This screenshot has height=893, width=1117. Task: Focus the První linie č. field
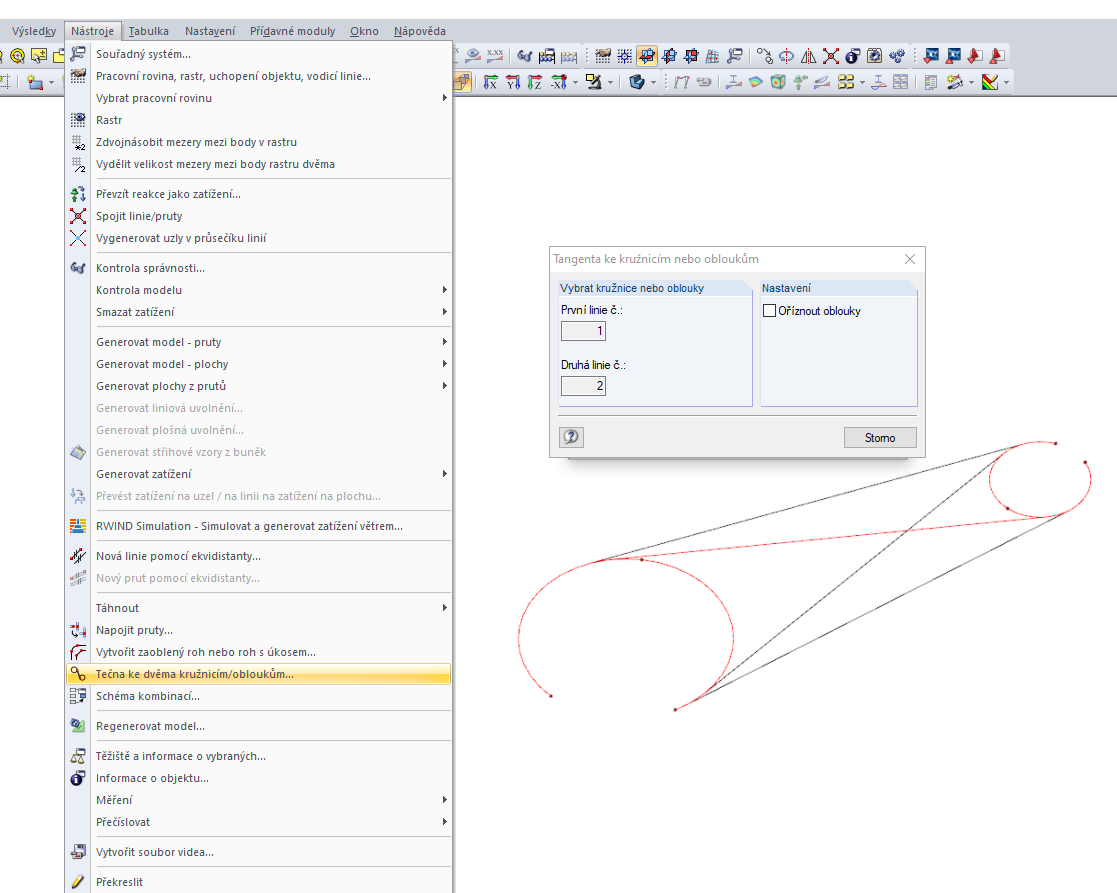(x=583, y=330)
